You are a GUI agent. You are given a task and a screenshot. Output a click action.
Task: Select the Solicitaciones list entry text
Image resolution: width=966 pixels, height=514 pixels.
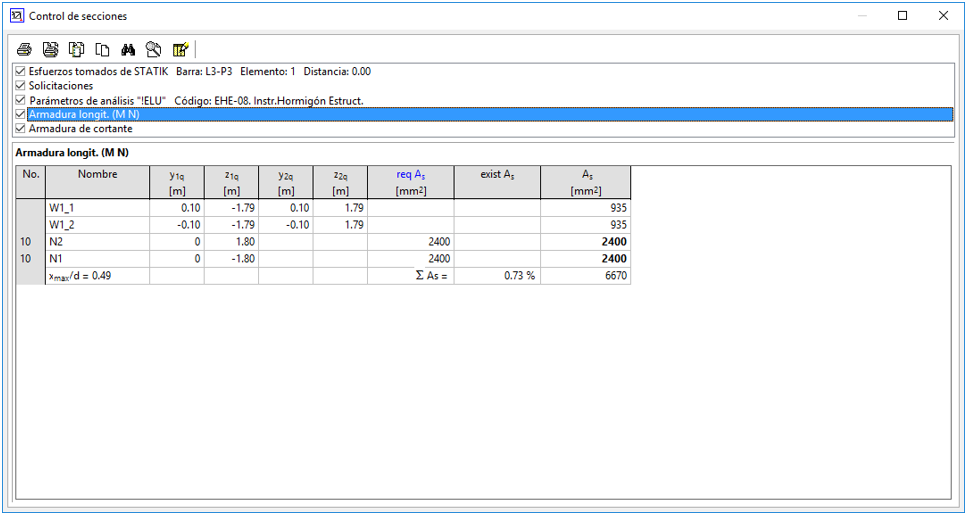pyautogui.click(x=60, y=86)
